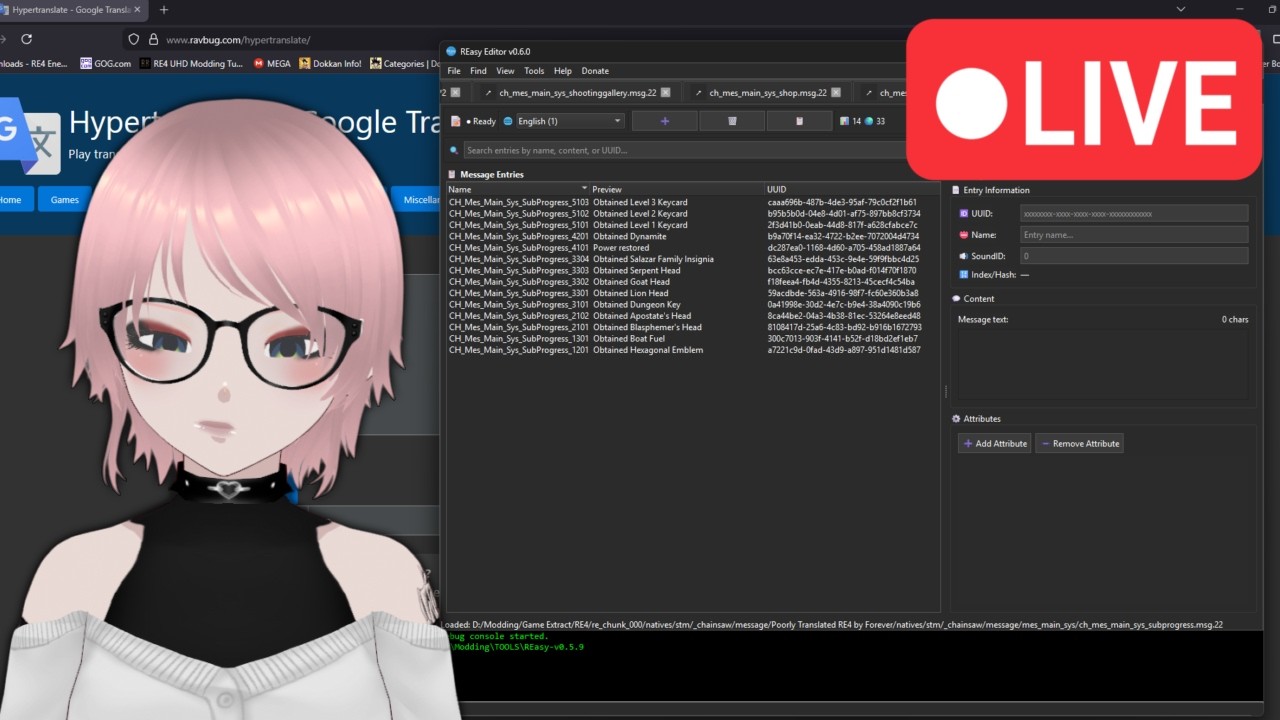Click the browser reload button
The height and width of the screenshot is (720, 1280).
(27, 39)
